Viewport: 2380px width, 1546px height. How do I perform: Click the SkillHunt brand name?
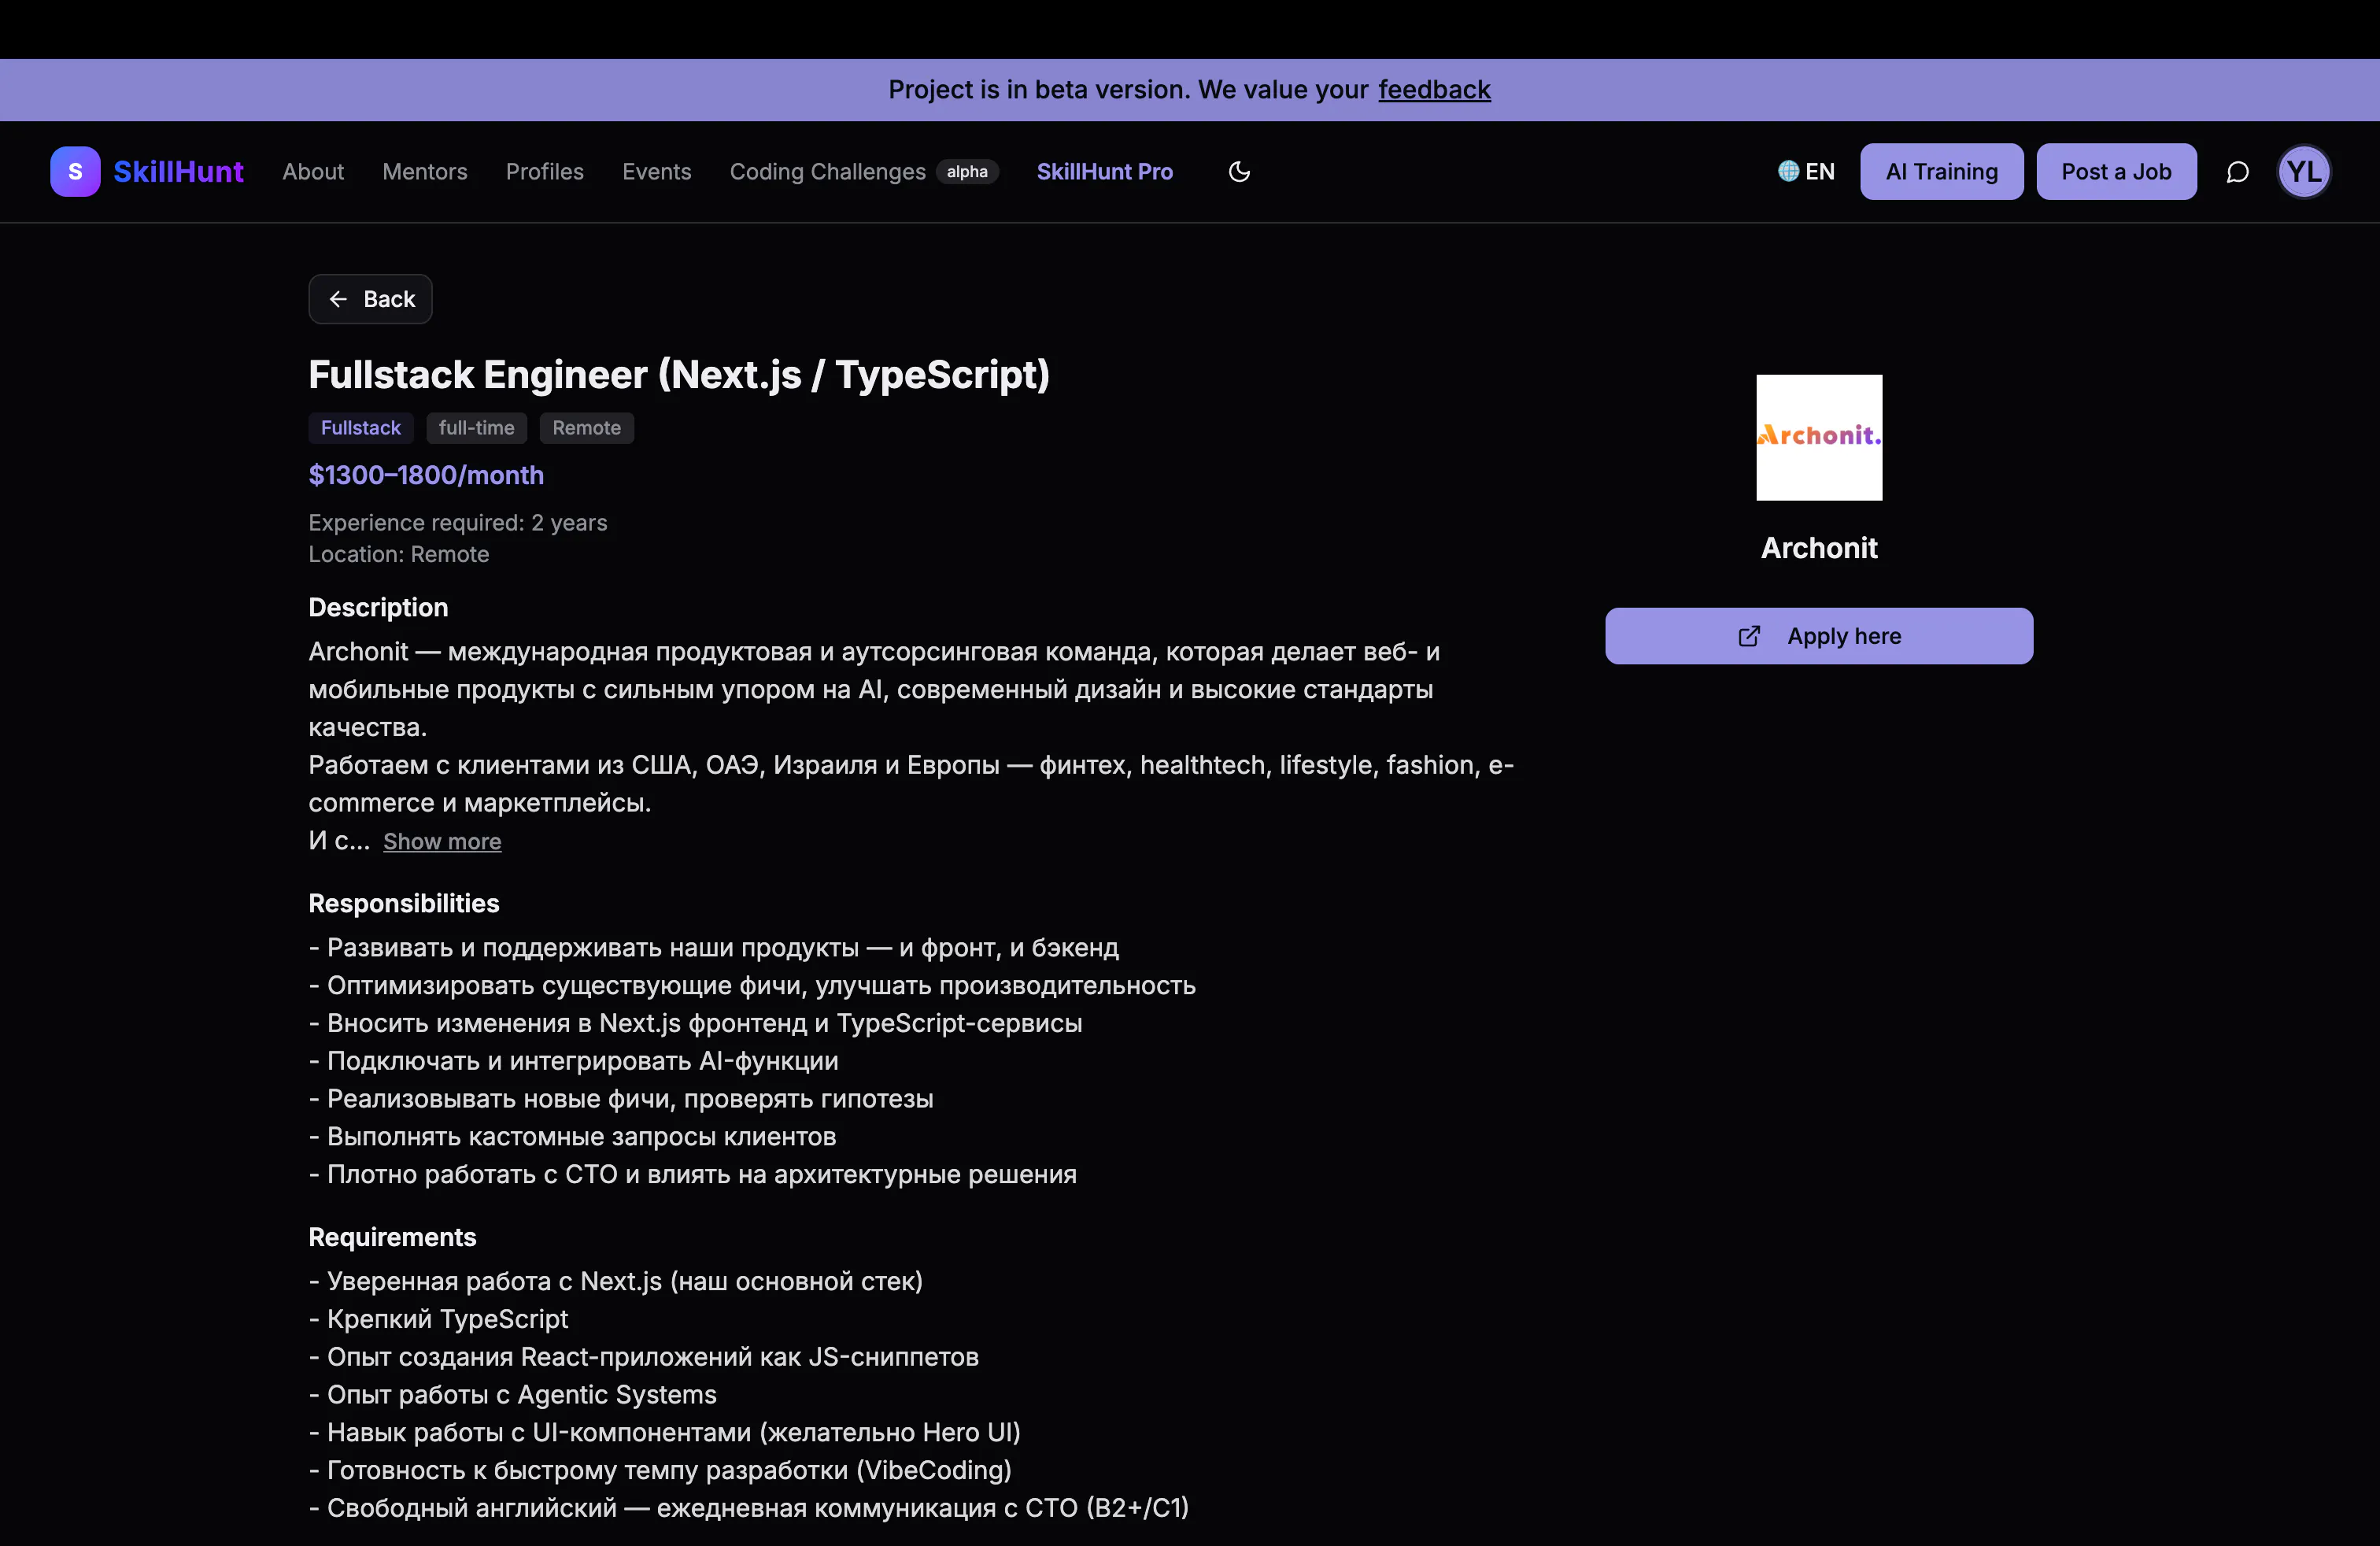click(178, 171)
